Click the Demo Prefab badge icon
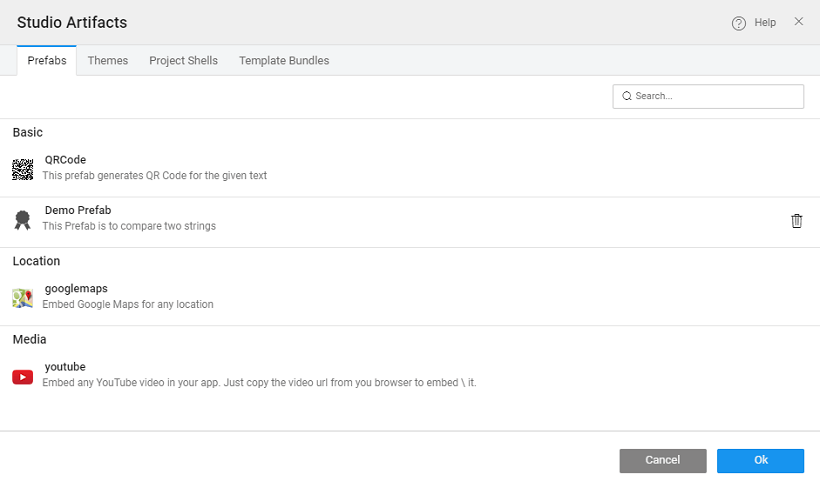820x488 pixels. [x=22, y=220]
